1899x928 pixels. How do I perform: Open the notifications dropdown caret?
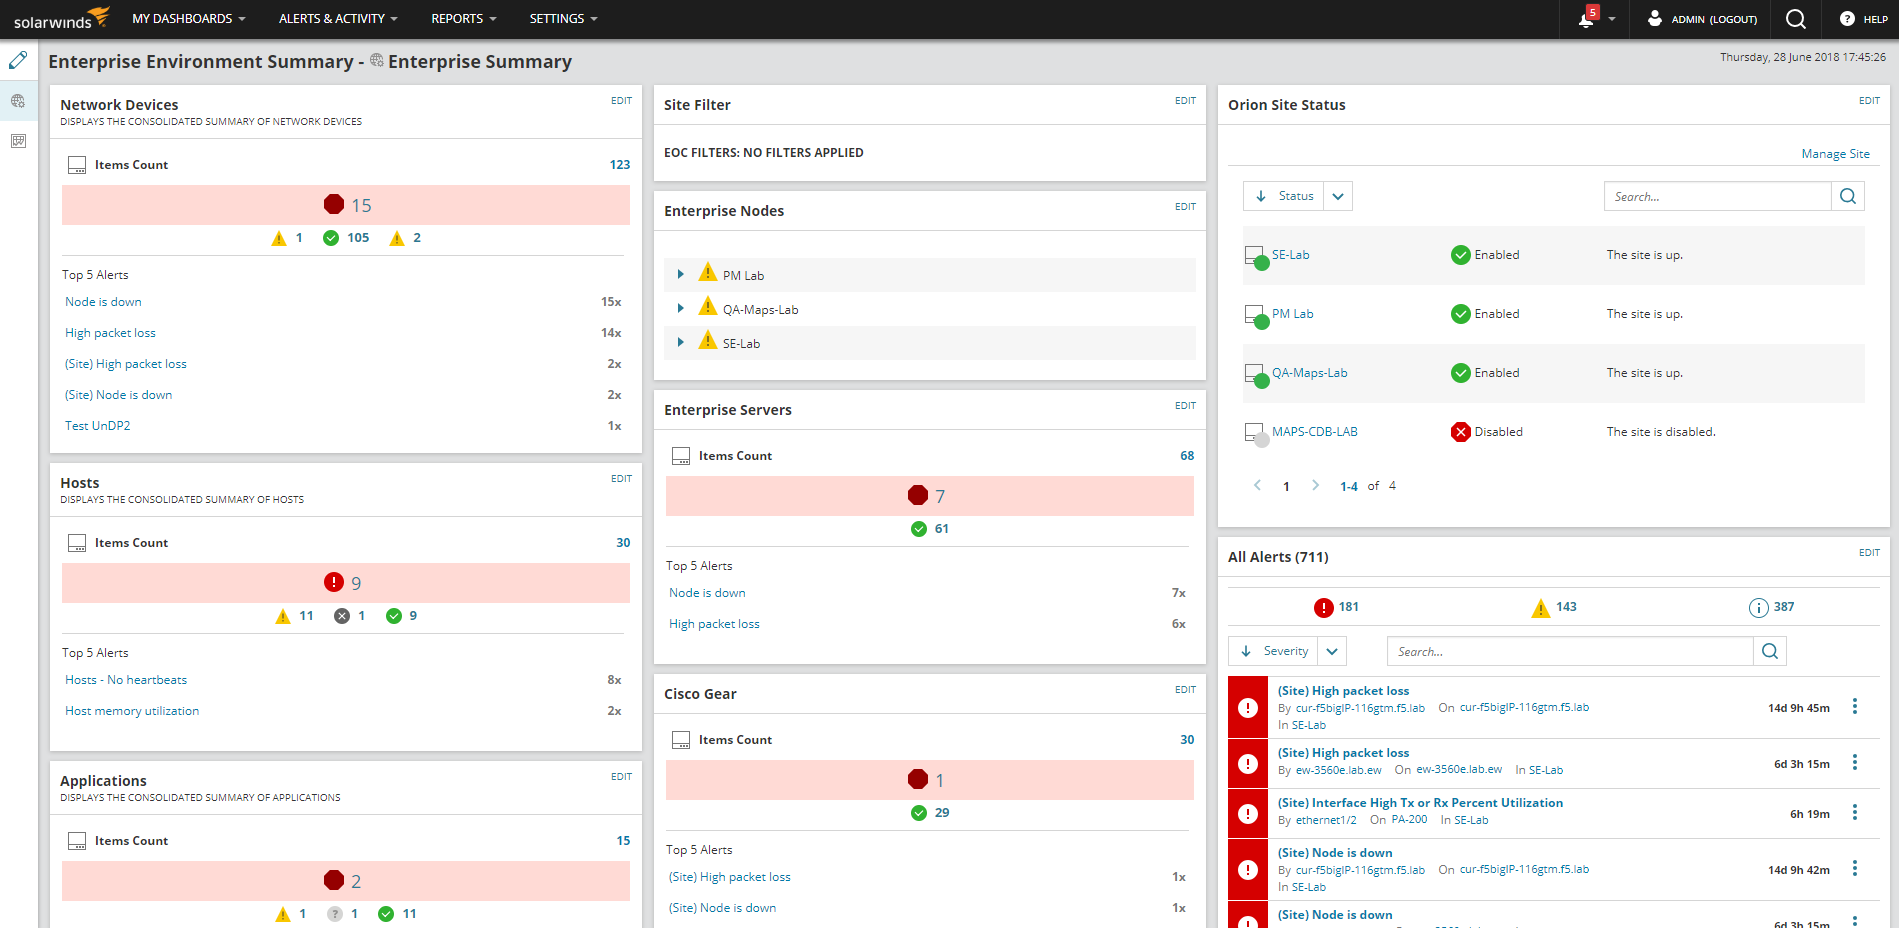pyautogui.click(x=1612, y=19)
